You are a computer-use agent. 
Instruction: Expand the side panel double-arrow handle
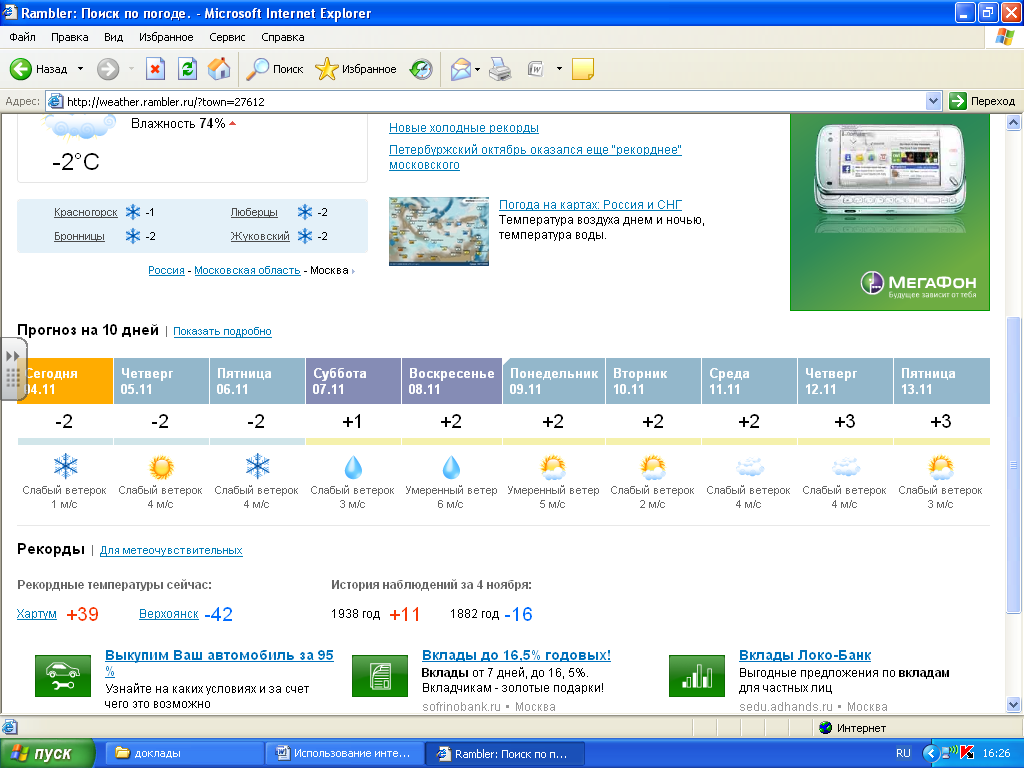click(x=11, y=356)
